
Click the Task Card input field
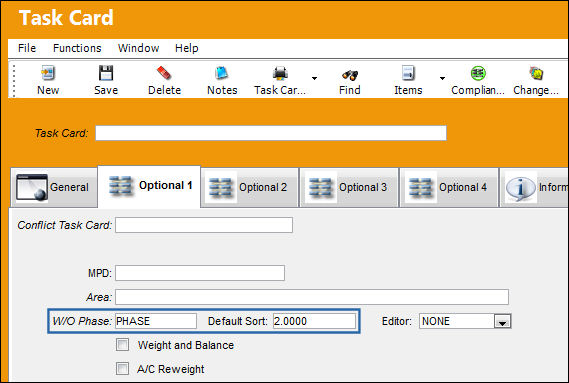pyautogui.click(x=271, y=133)
